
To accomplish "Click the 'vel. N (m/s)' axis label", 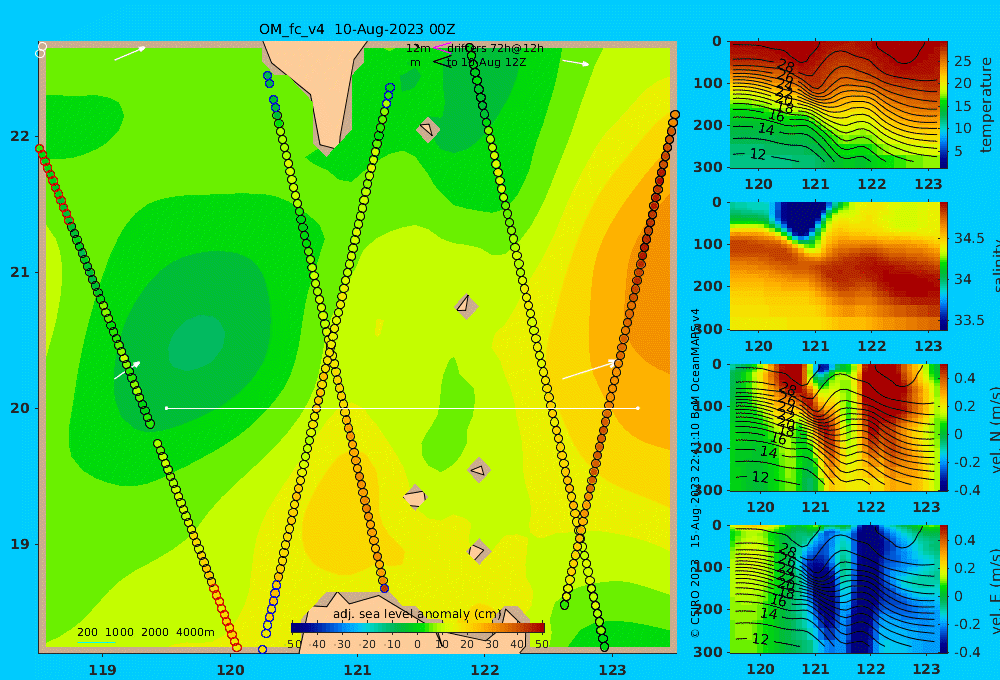I will pos(995,429).
